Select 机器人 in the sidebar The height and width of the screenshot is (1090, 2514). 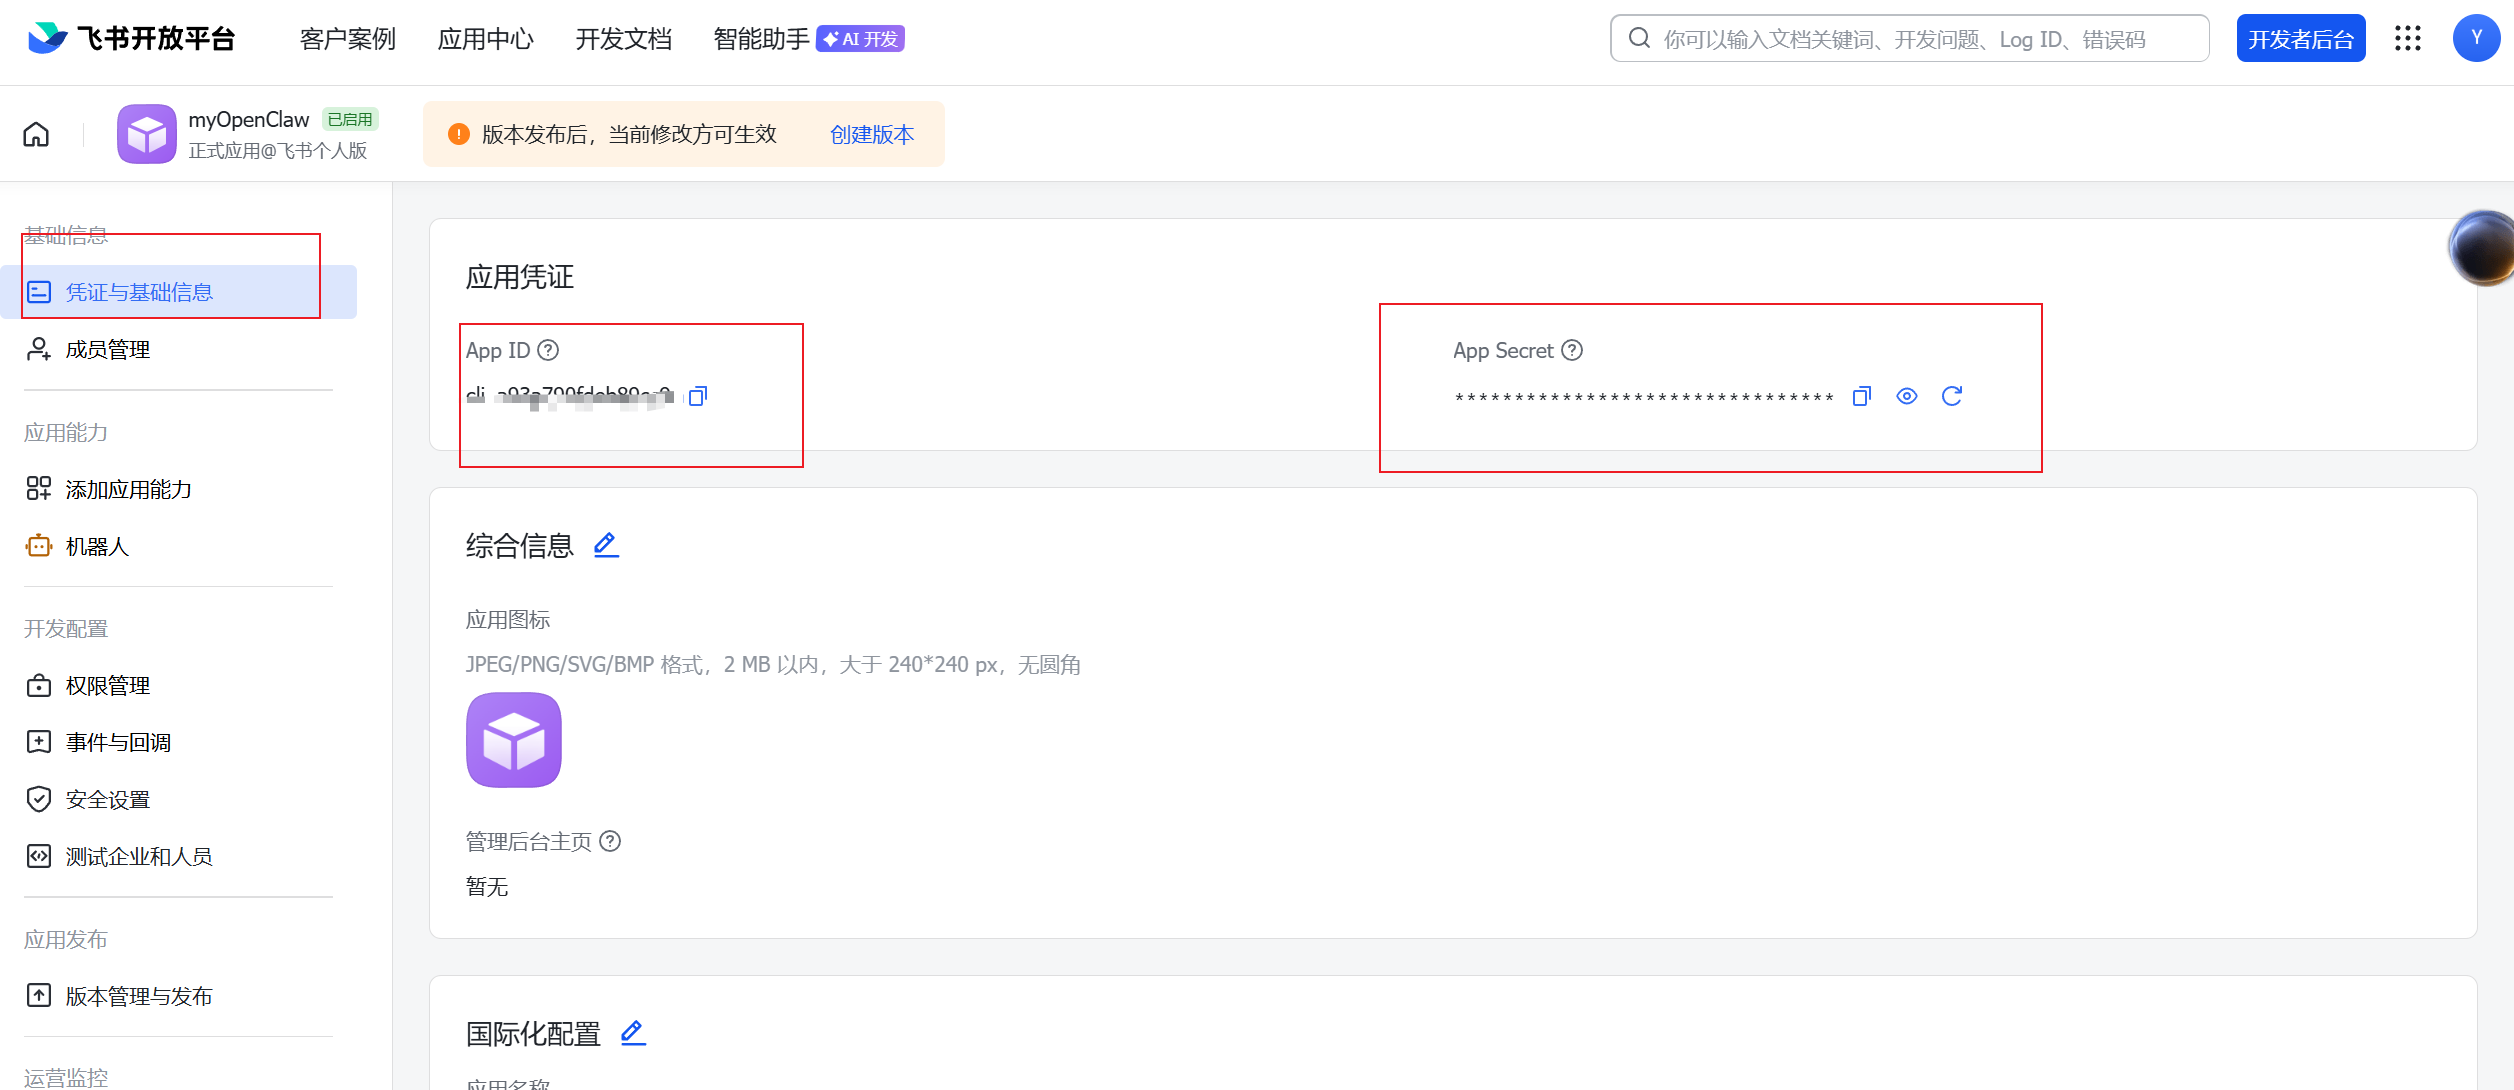click(x=96, y=546)
